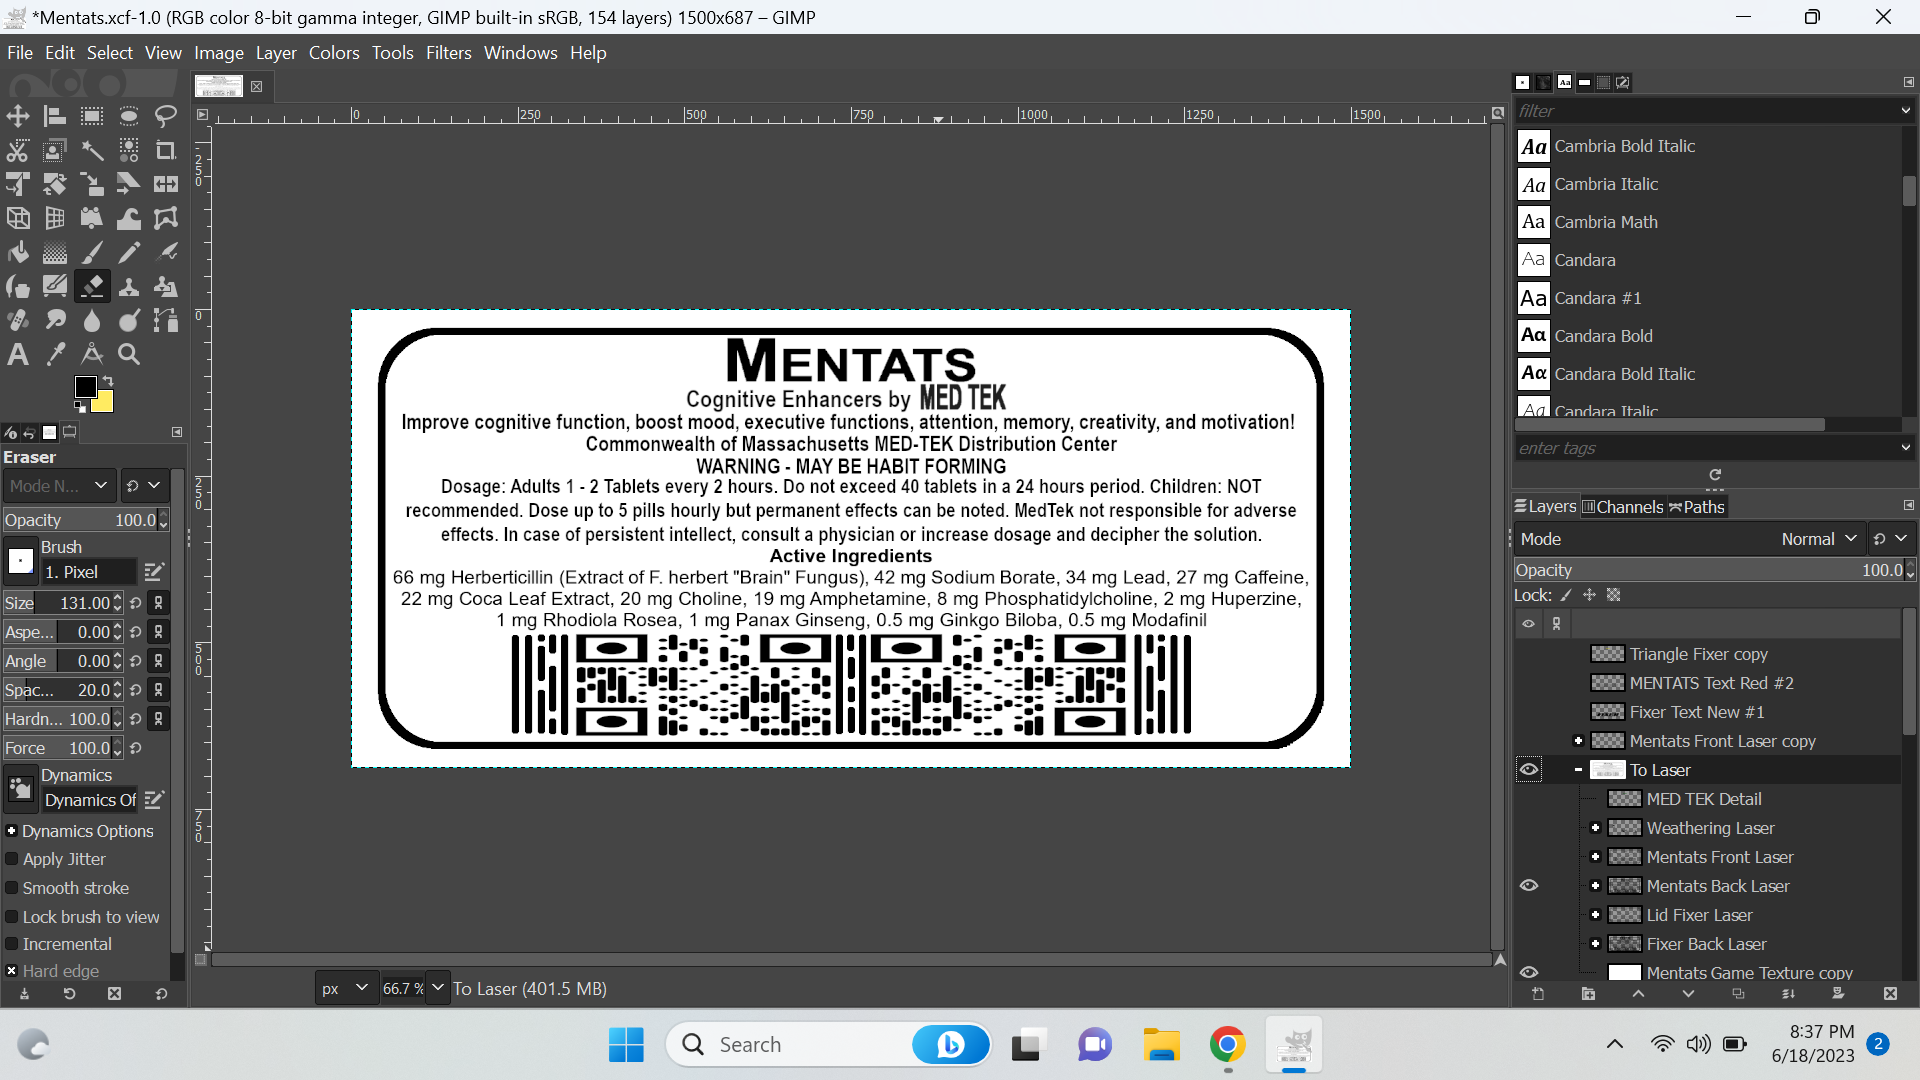Image resolution: width=1920 pixels, height=1080 pixels.
Task: Select the Measure tool
Action: click(92, 354)
